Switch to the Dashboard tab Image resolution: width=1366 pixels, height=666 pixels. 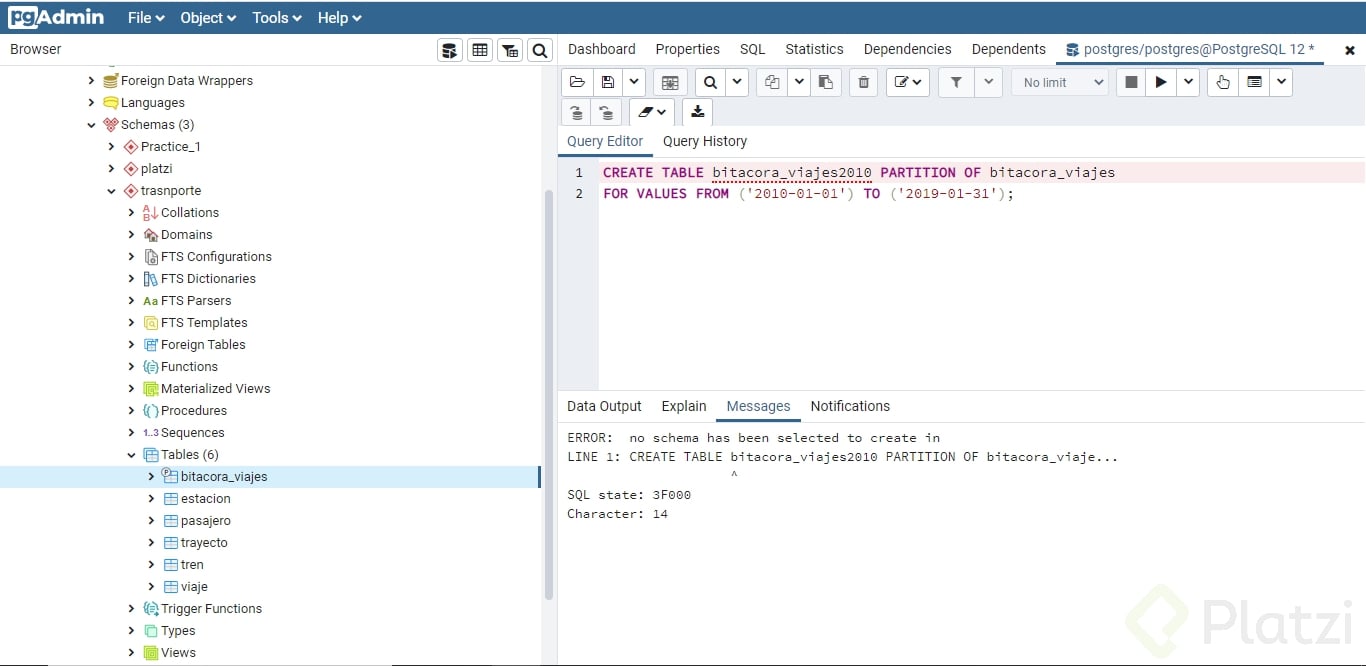(602, 49)
